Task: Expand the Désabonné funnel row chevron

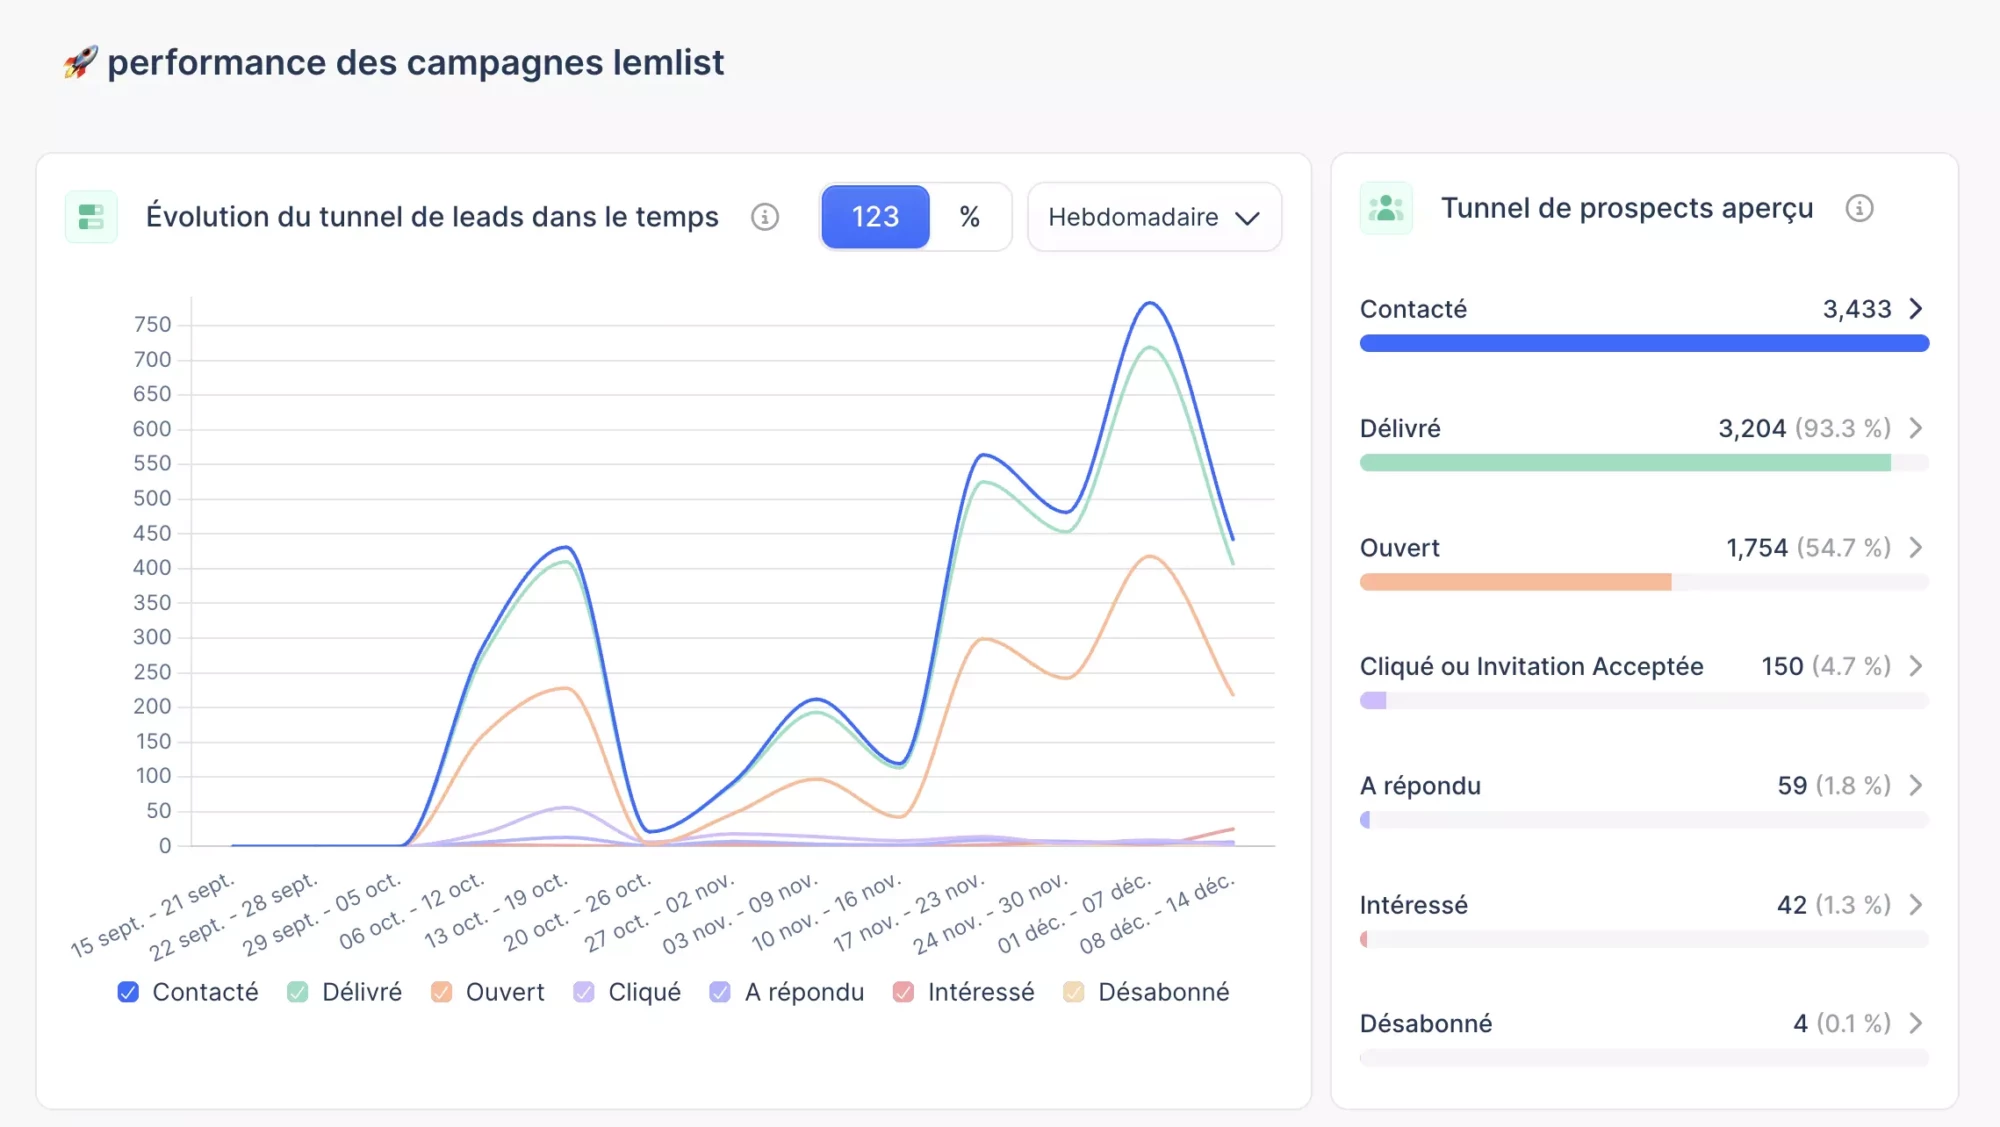Action: tap(1916, 1023)
